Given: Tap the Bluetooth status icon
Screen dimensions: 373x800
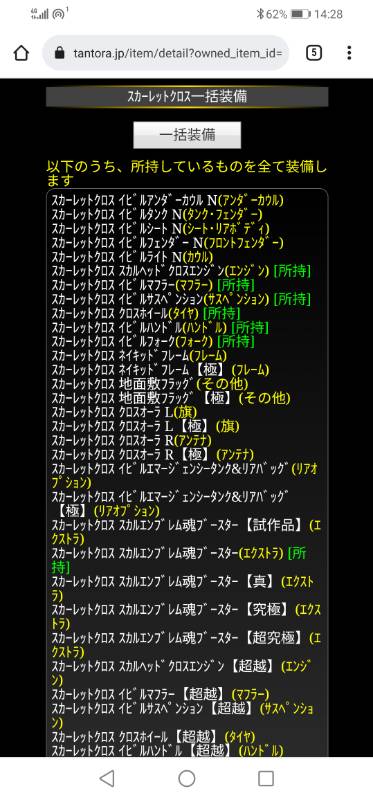Looking at the screenshot, I should coord(260,14).
